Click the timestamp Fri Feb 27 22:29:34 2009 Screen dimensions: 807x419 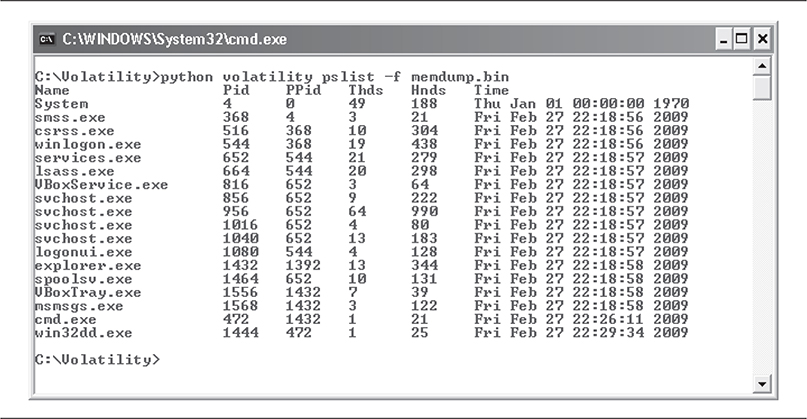(x=581, y=333)
